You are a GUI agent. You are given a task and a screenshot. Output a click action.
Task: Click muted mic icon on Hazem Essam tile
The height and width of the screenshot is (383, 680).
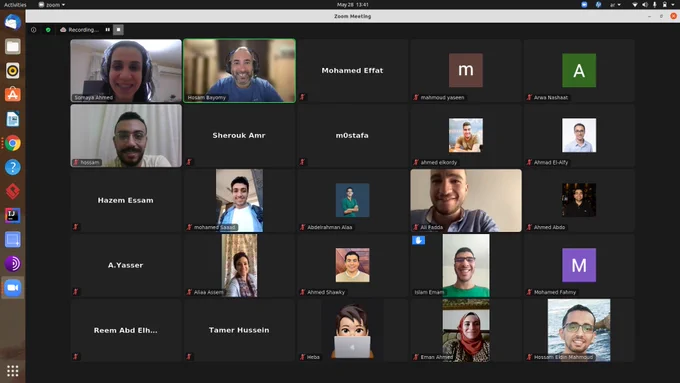pyautogui.click(x=76, y=227)
